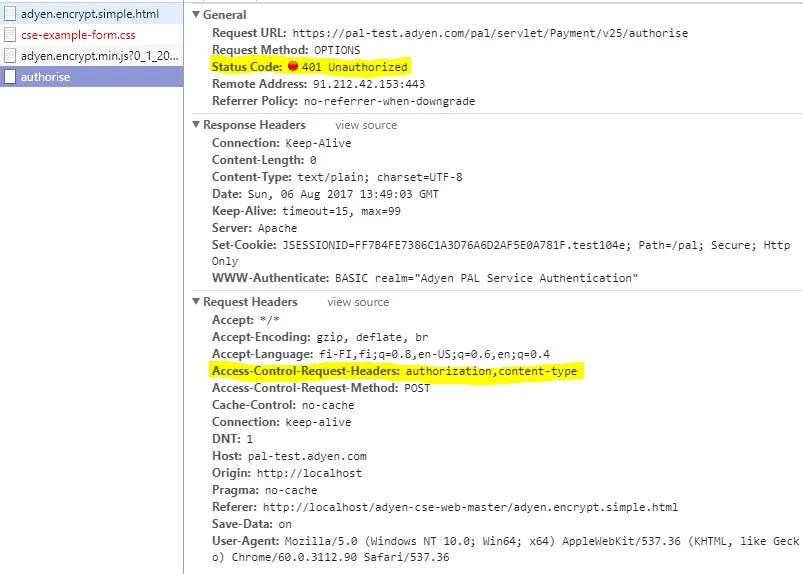Click Save-Data on value
This screenshot has height=574, width=803.
click(285, 524)
